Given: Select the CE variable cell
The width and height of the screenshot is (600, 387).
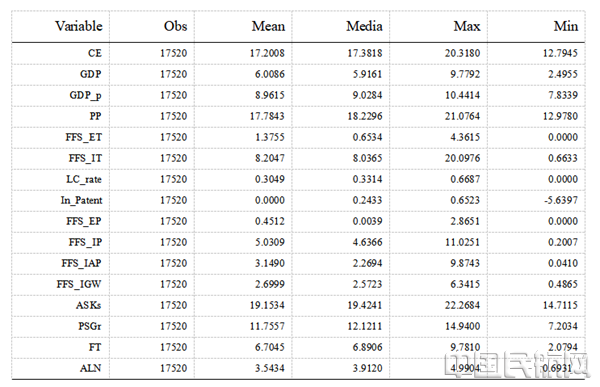Looking at the screenshot, I should (95, 53).
